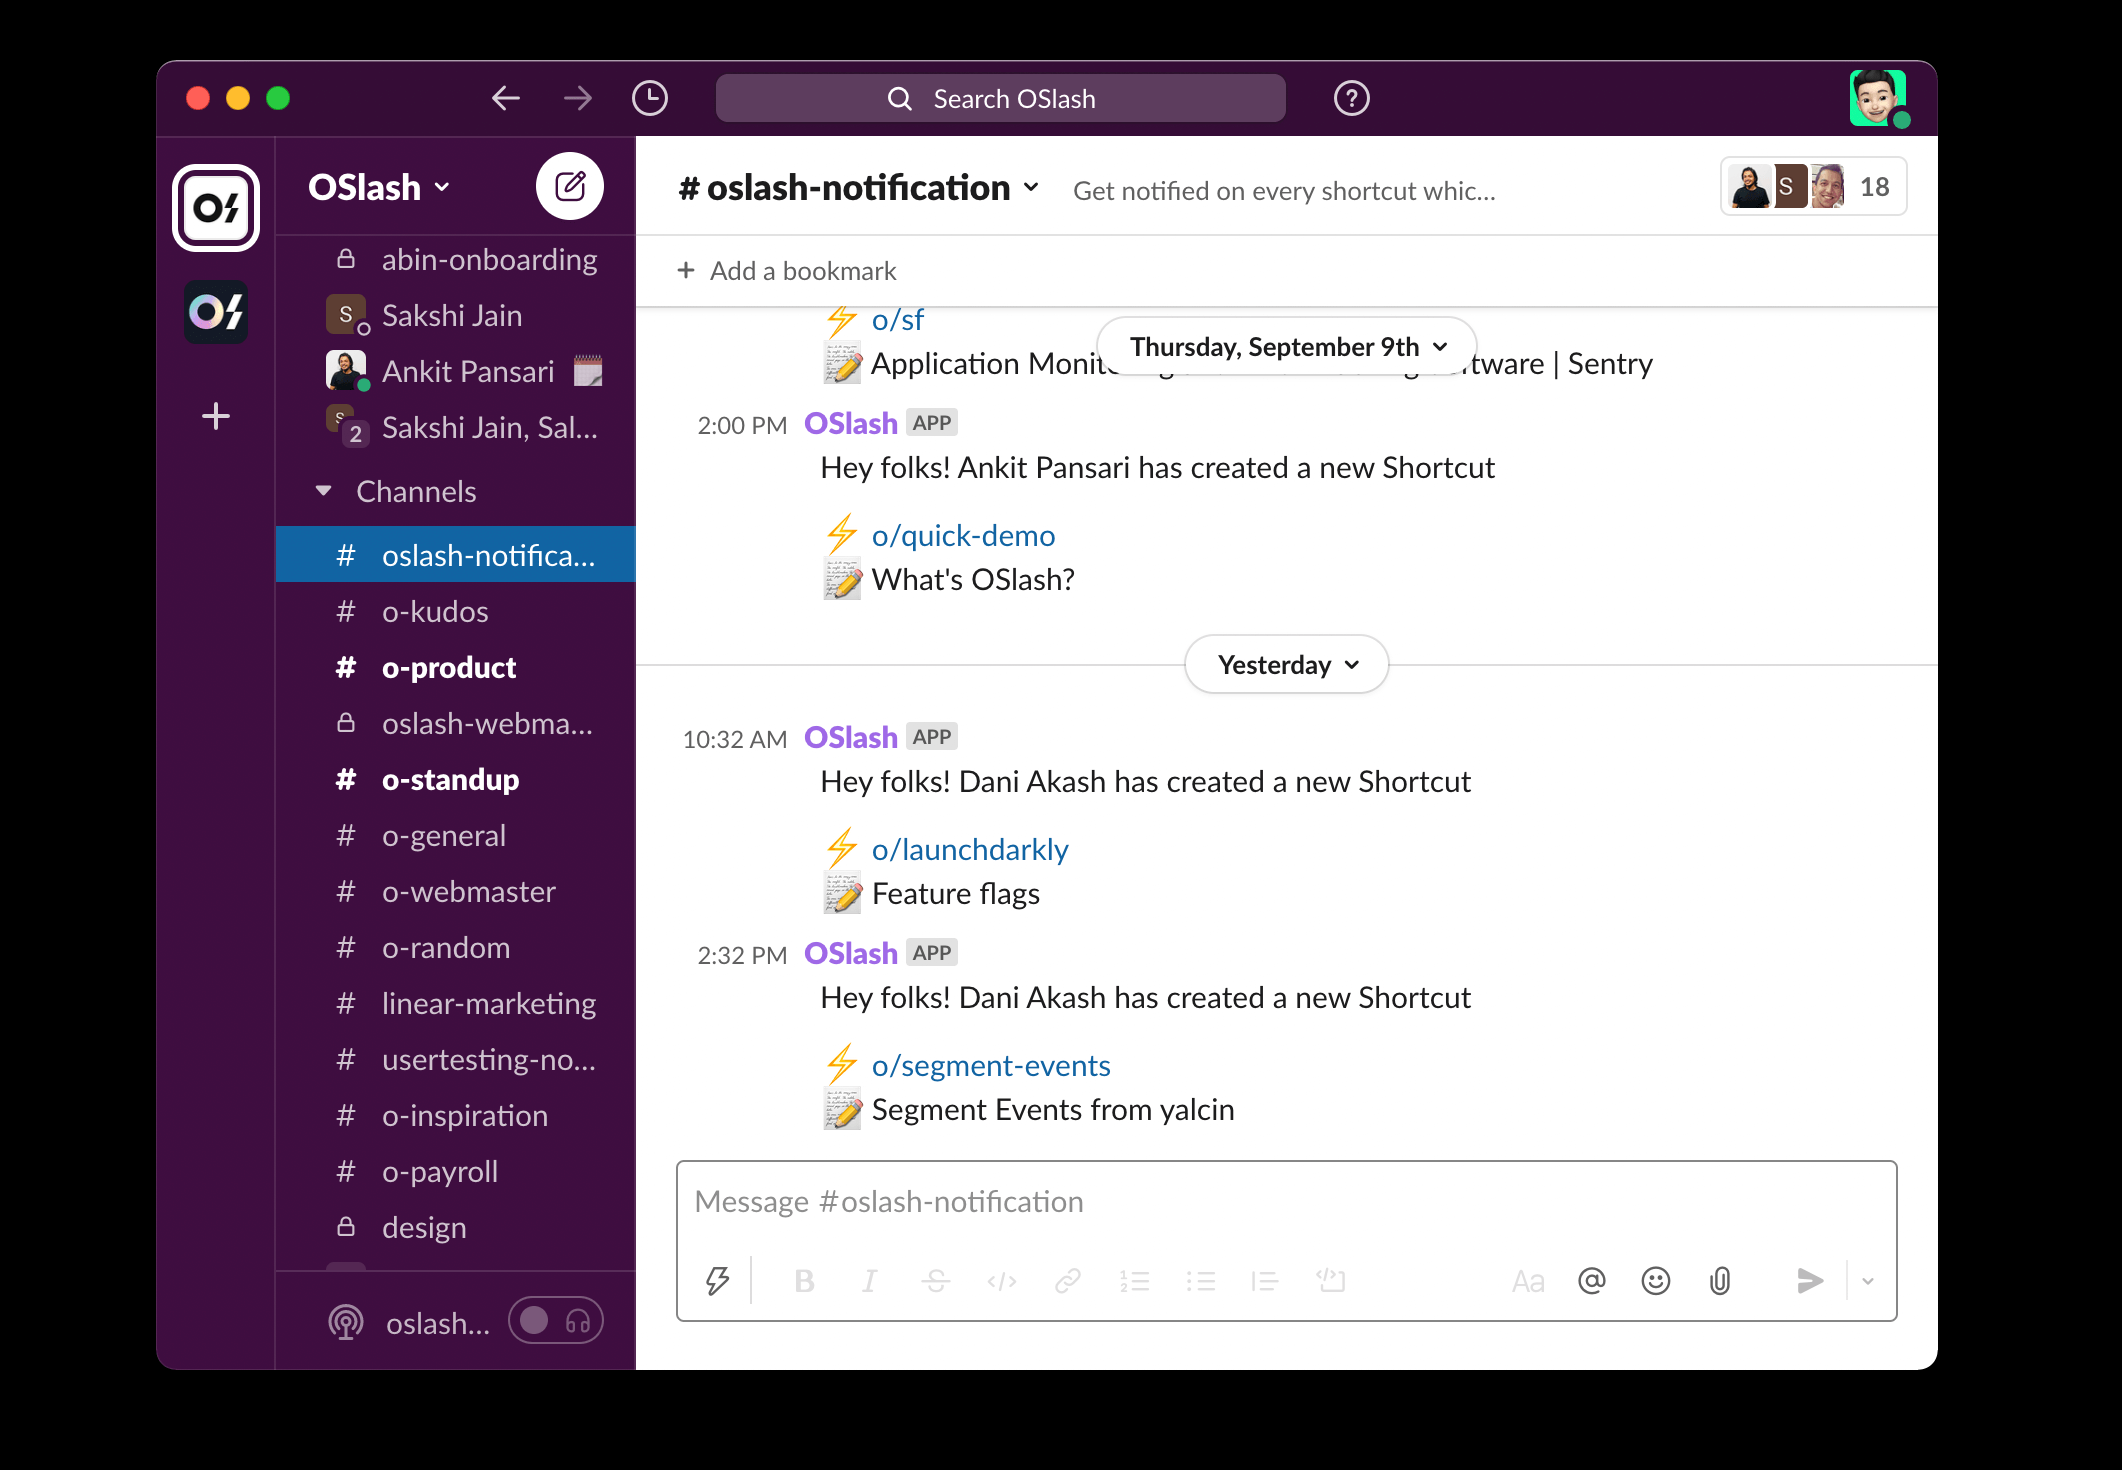The image size is (2122, 1470).
Task: Add a bookmark to the channel
Action: 787,271
